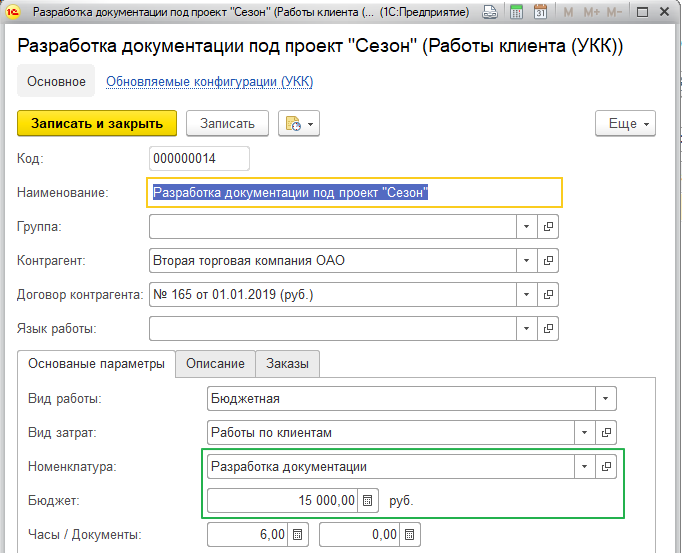The image size is (682, 553).
Task: Open the Язык работы record icon
Action: (548, 328)
